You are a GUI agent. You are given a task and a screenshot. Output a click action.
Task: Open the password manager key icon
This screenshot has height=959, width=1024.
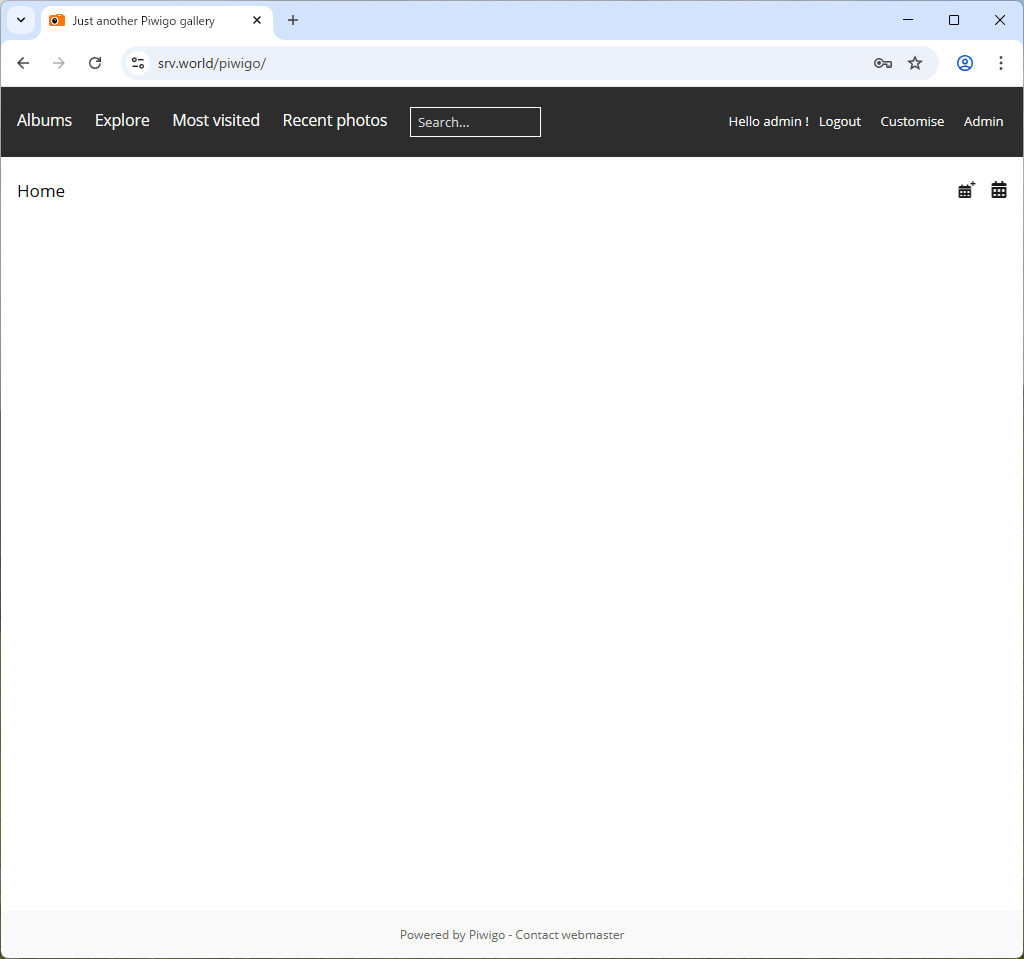(882, 62)
